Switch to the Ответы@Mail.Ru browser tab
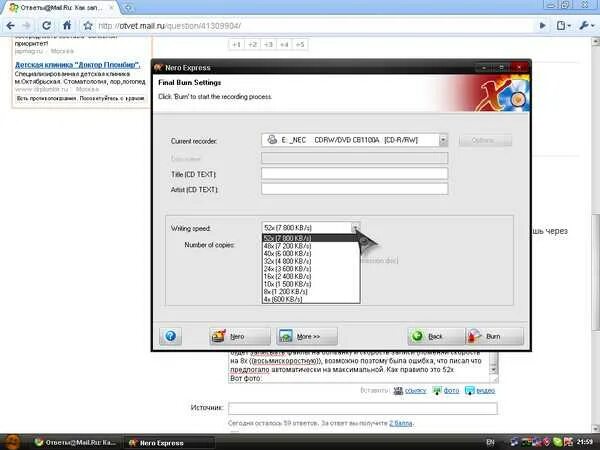 pos(61,8)
